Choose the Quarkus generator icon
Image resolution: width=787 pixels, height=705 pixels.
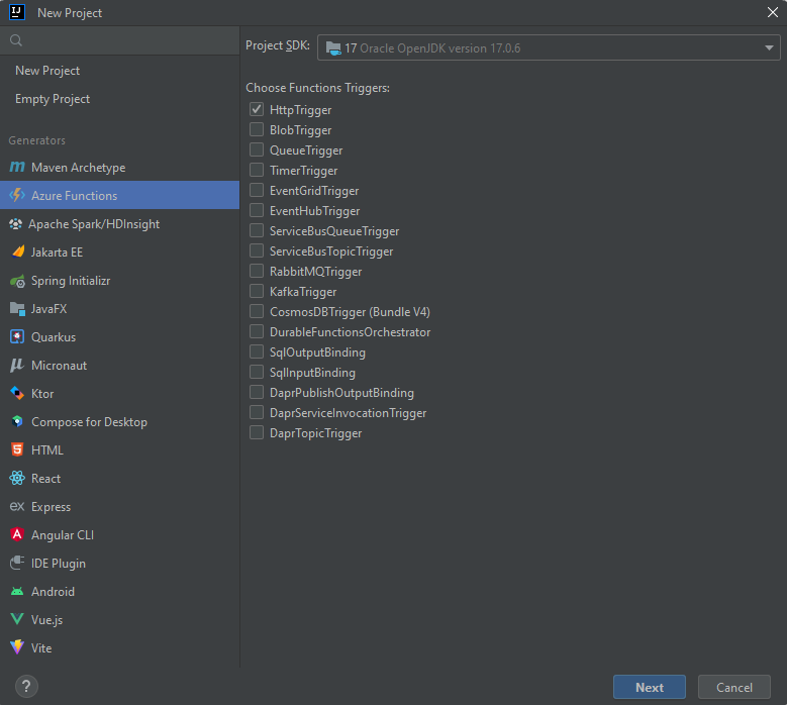tap(17, 337)
